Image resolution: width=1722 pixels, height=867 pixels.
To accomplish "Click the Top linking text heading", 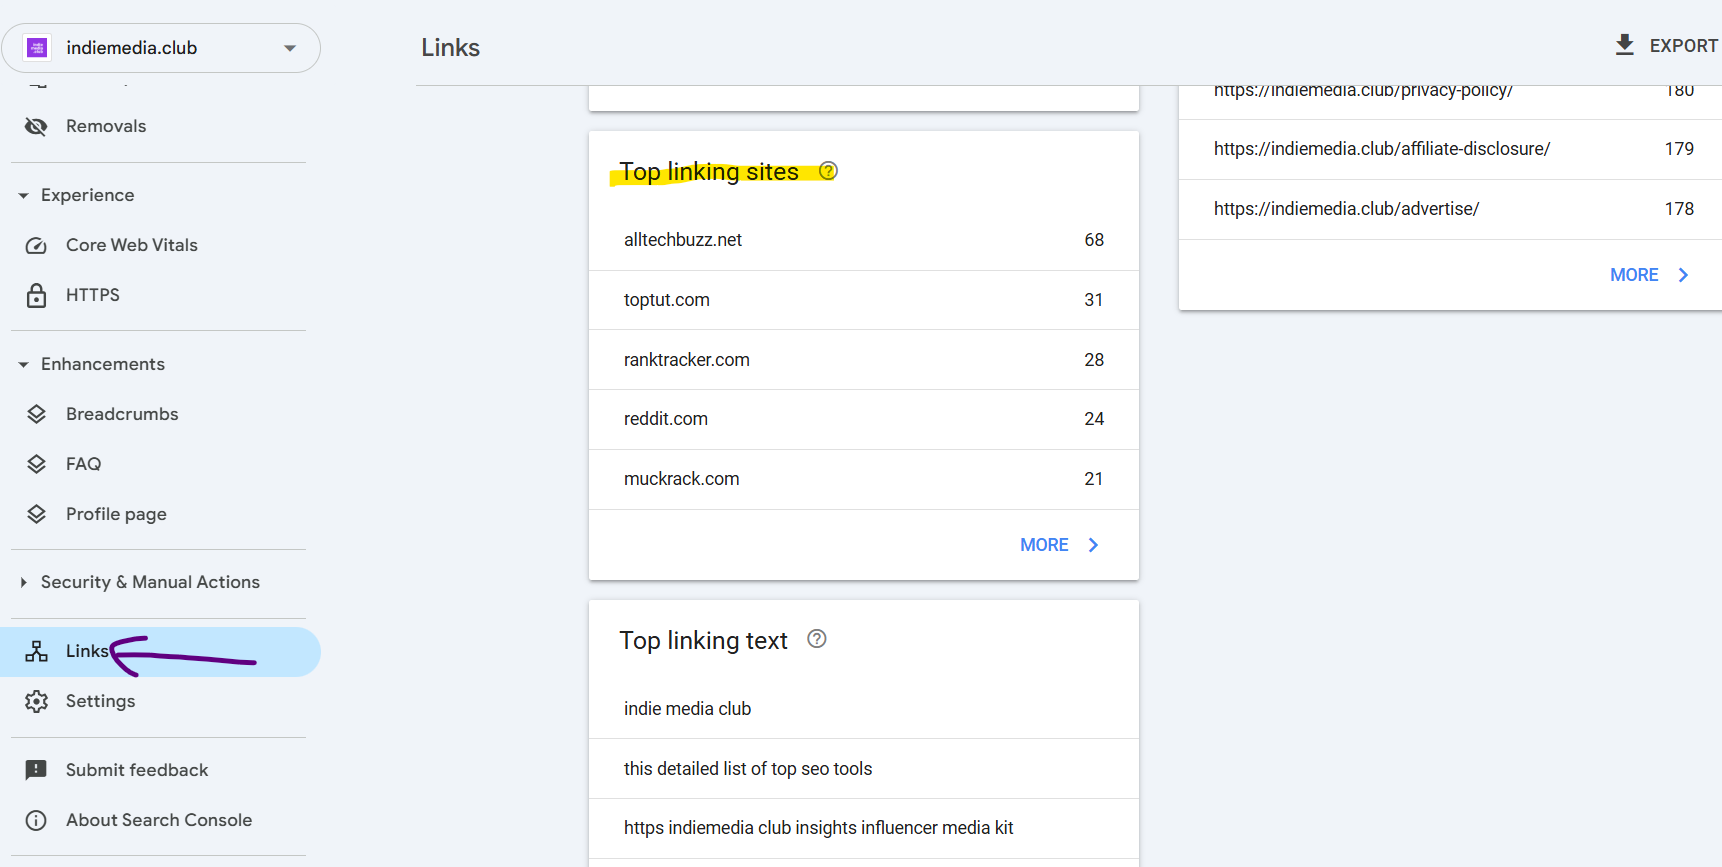I will [x=703, y=640].
